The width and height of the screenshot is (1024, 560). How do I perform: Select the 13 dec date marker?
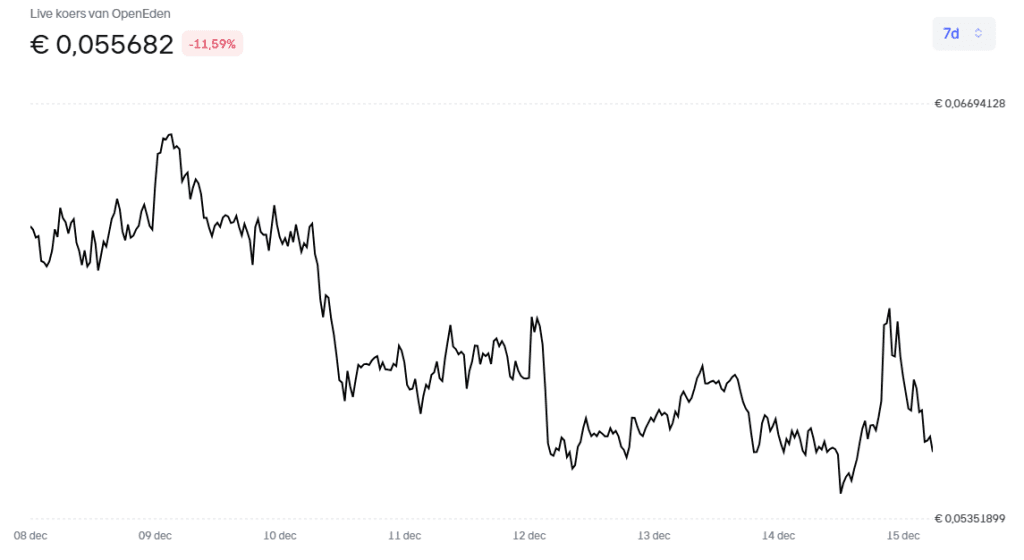point(653,536)
